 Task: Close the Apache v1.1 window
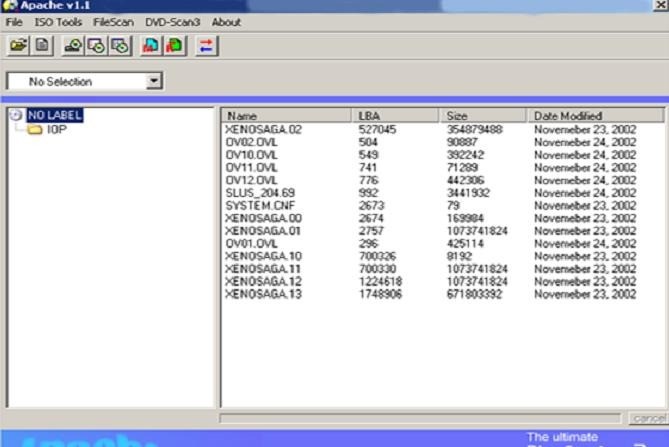click(660, 5)
